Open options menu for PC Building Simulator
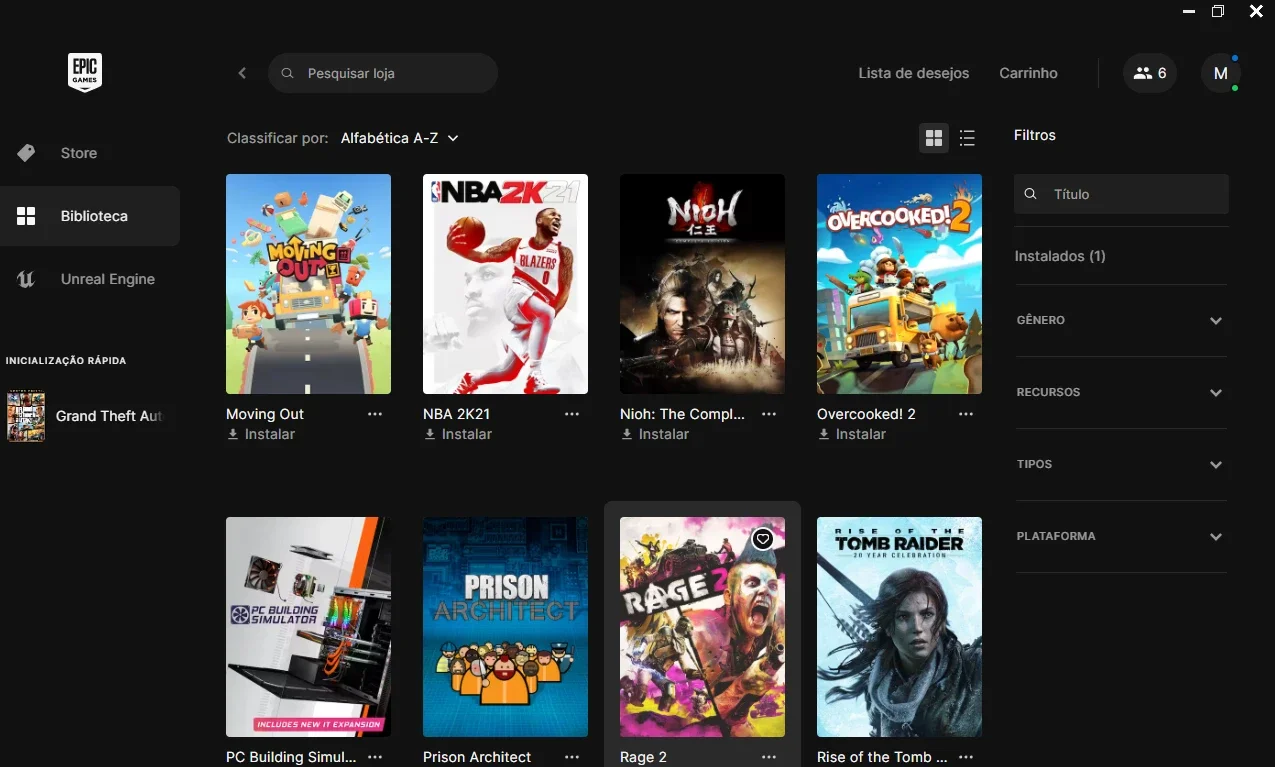The image size is (1275, 767). [375, 757]
